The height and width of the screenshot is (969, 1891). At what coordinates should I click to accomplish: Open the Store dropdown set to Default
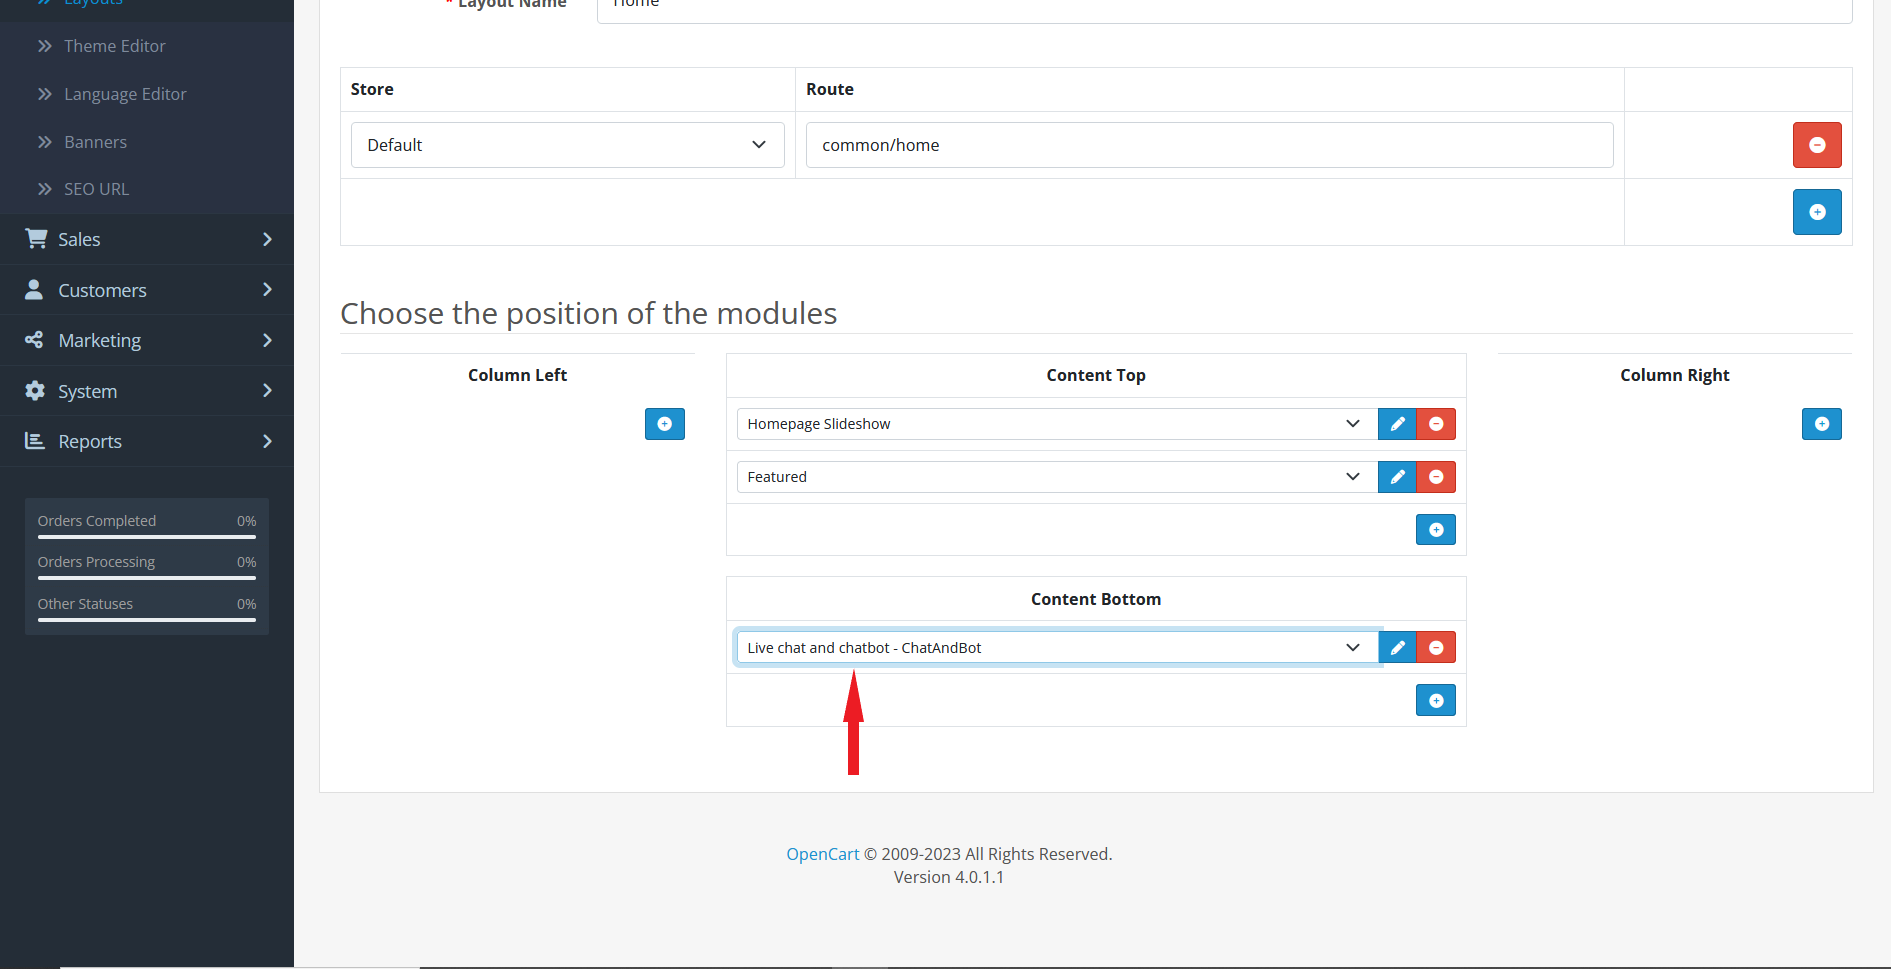pyautogui.click(x=567, y=145)
